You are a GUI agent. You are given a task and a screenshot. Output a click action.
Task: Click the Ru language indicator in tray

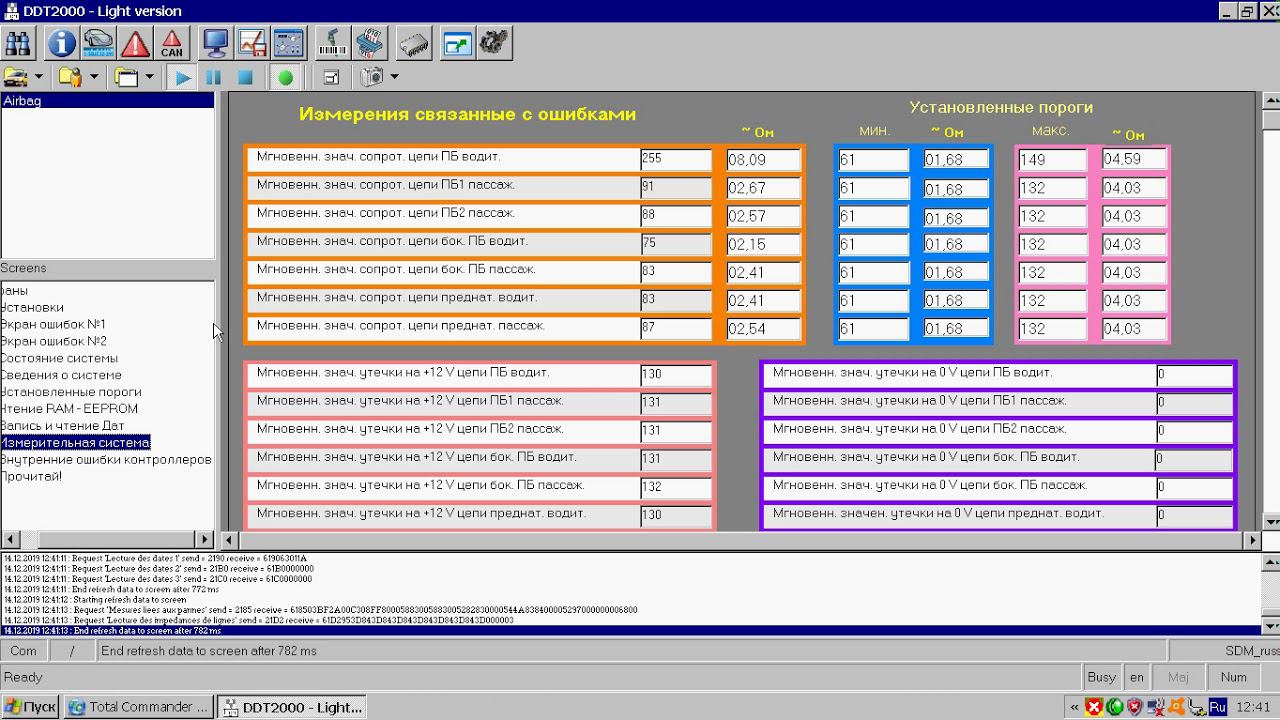1217,707
